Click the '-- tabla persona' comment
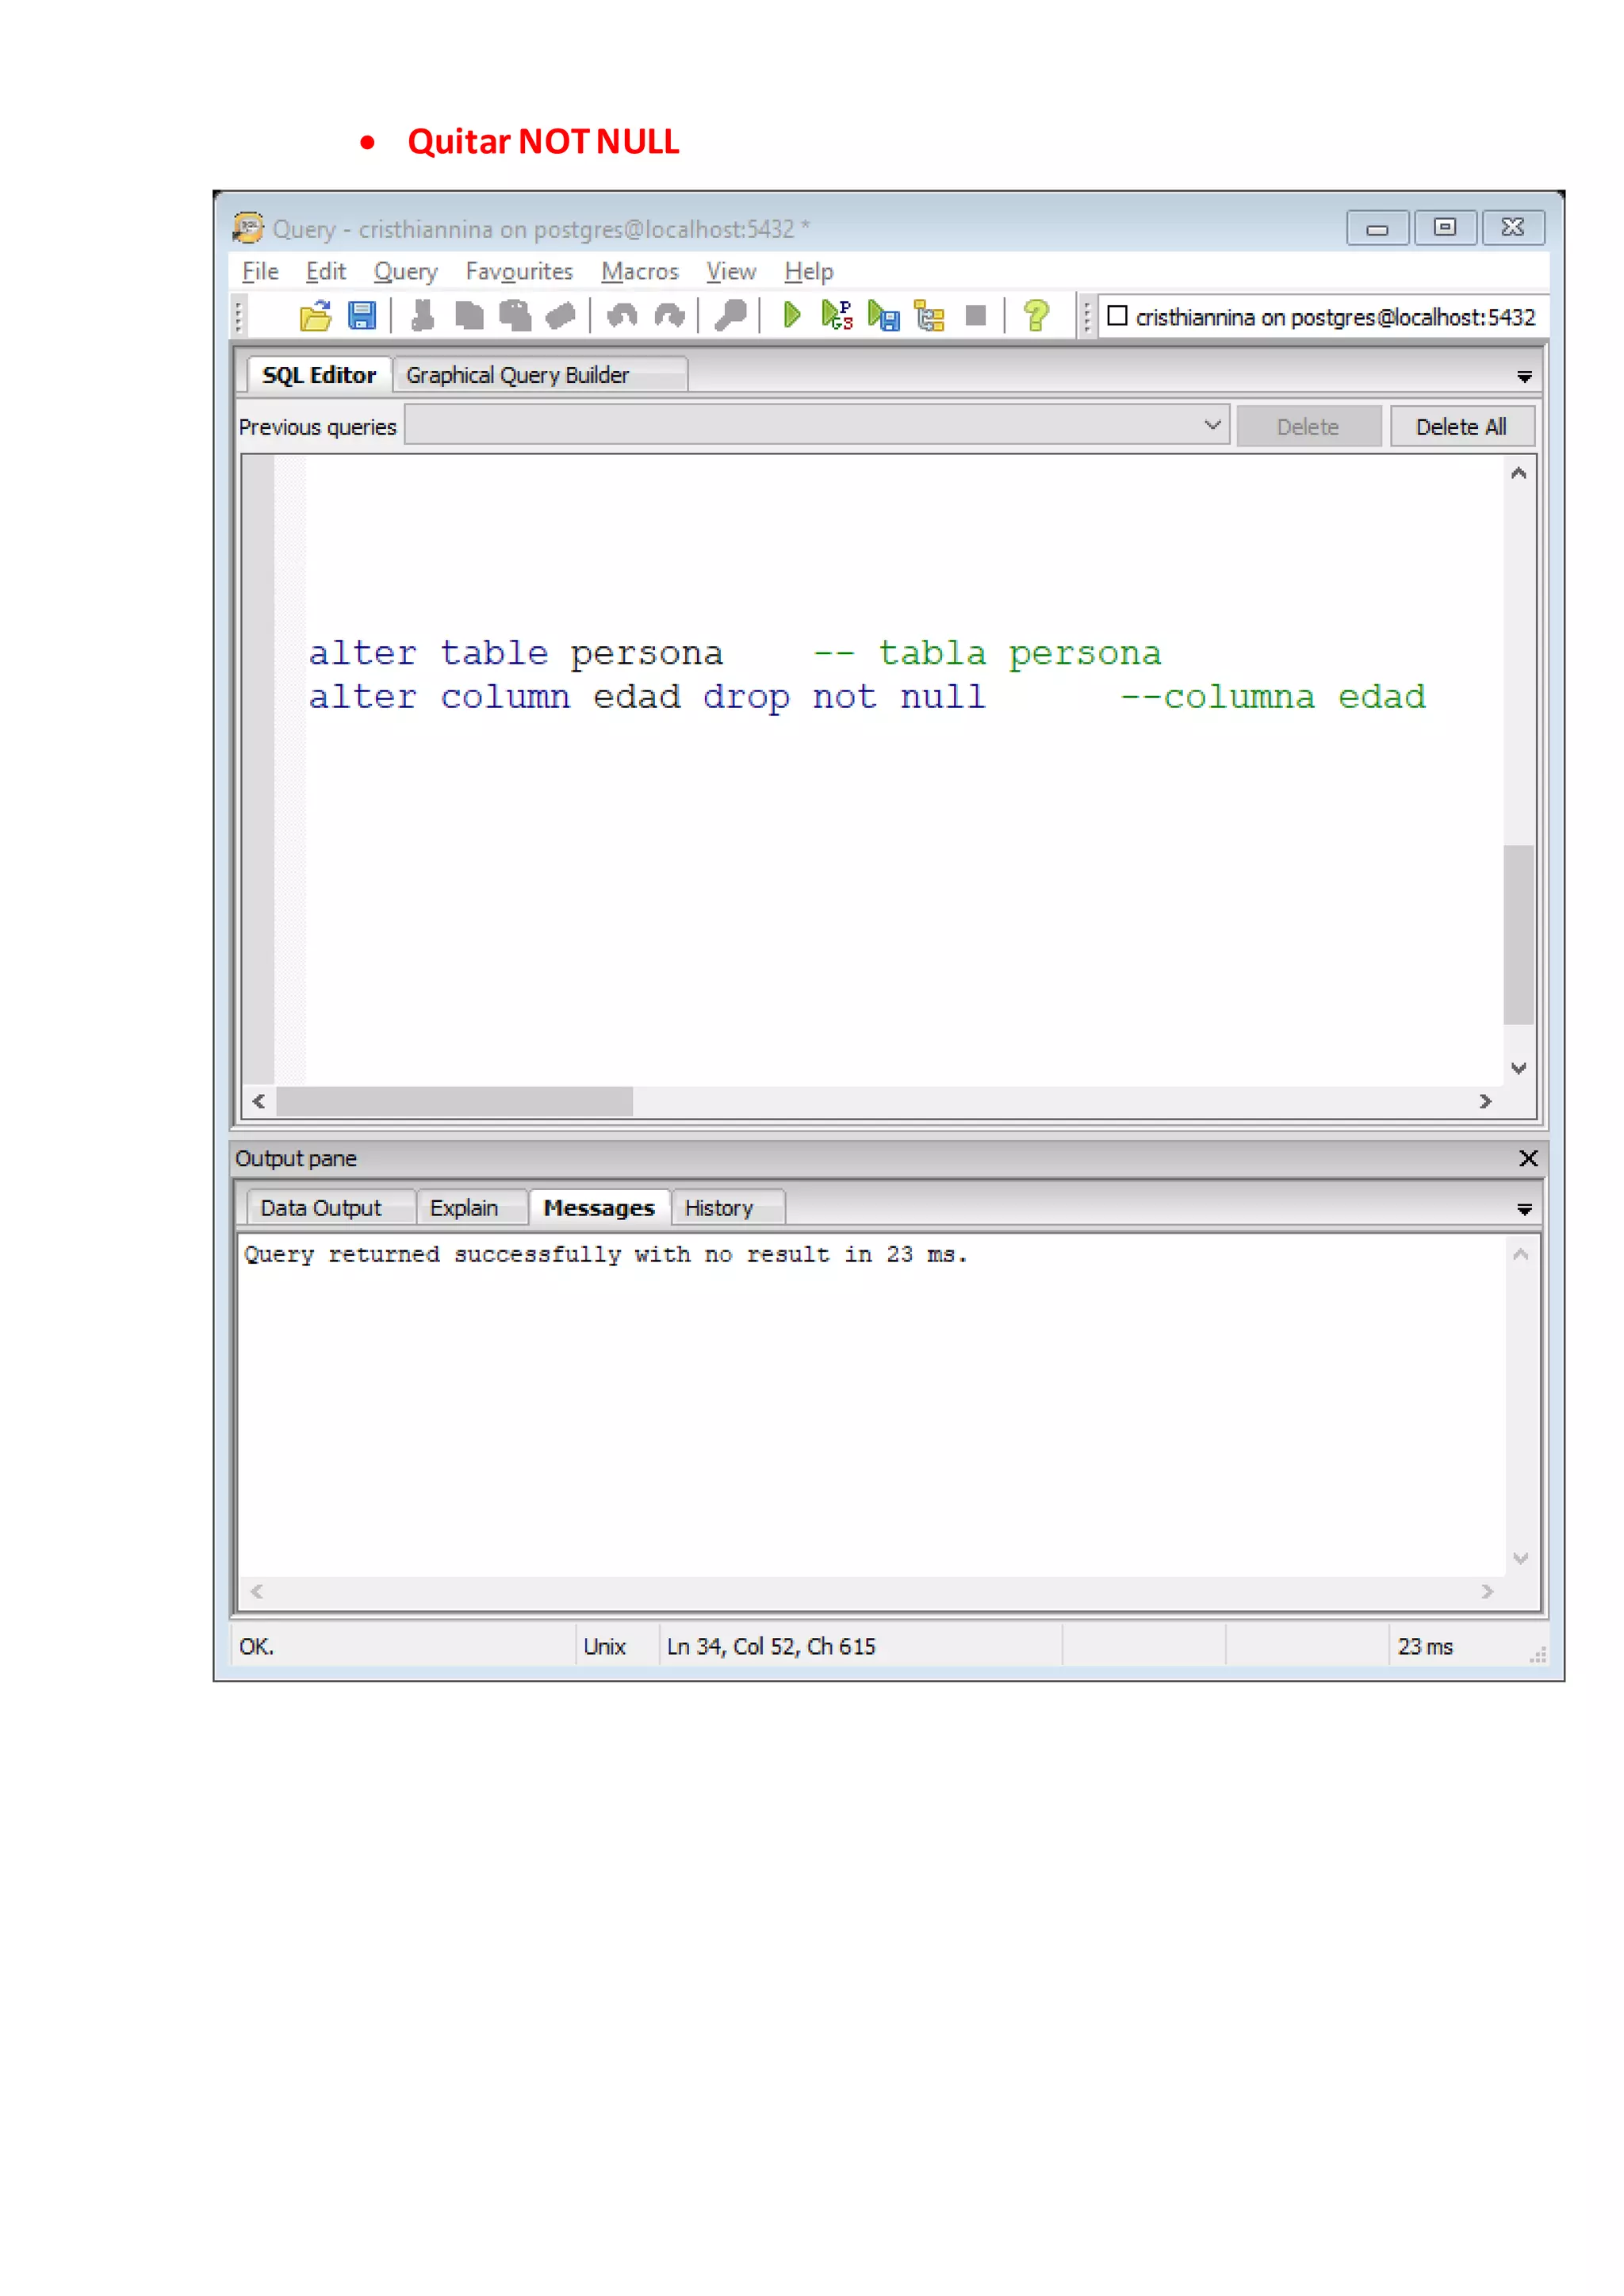The width and height of the screenshot is (1624, 2296). click(987, 654)
